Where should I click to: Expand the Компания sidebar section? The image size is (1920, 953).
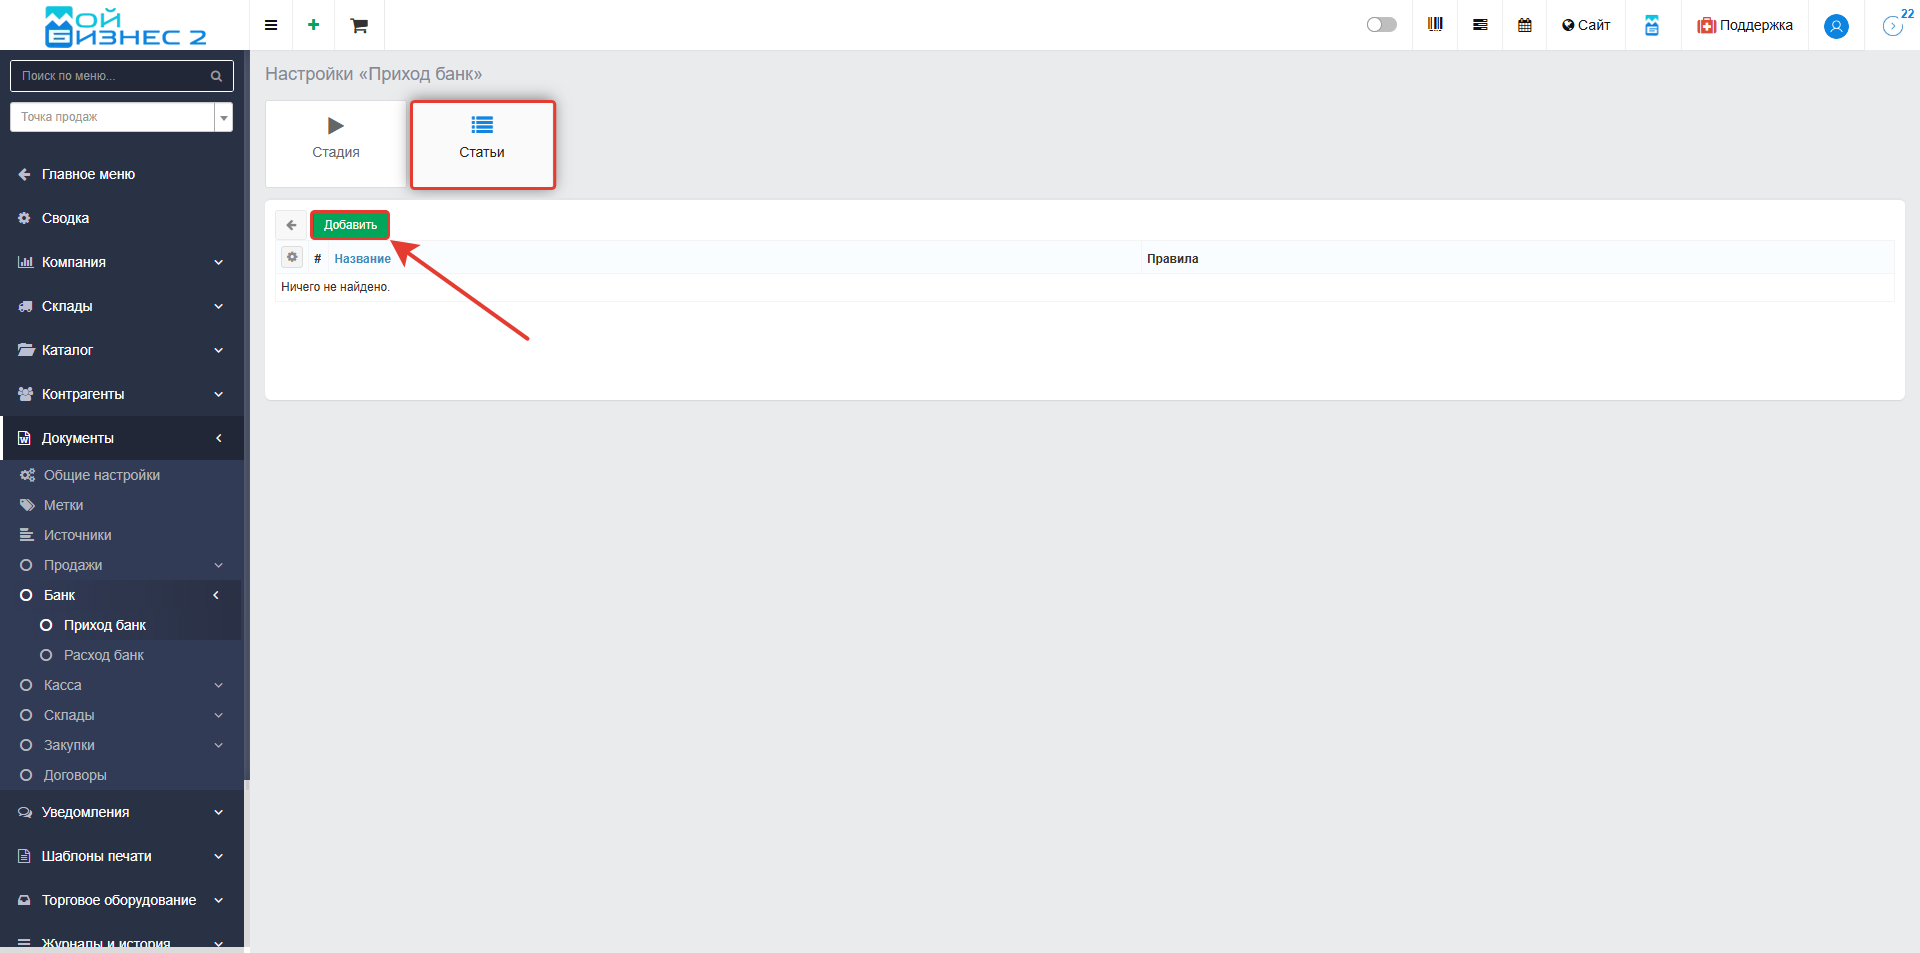tap(122, 262)
